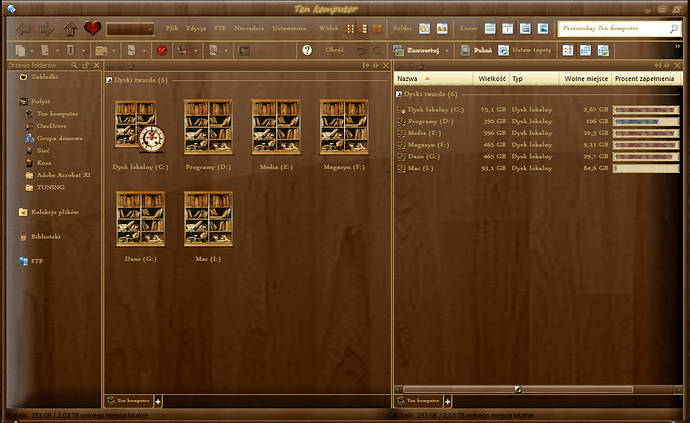Expand the Konwertuj dropdown arrow
Viewport: 690px width, 423px height.
click(447, 50)
